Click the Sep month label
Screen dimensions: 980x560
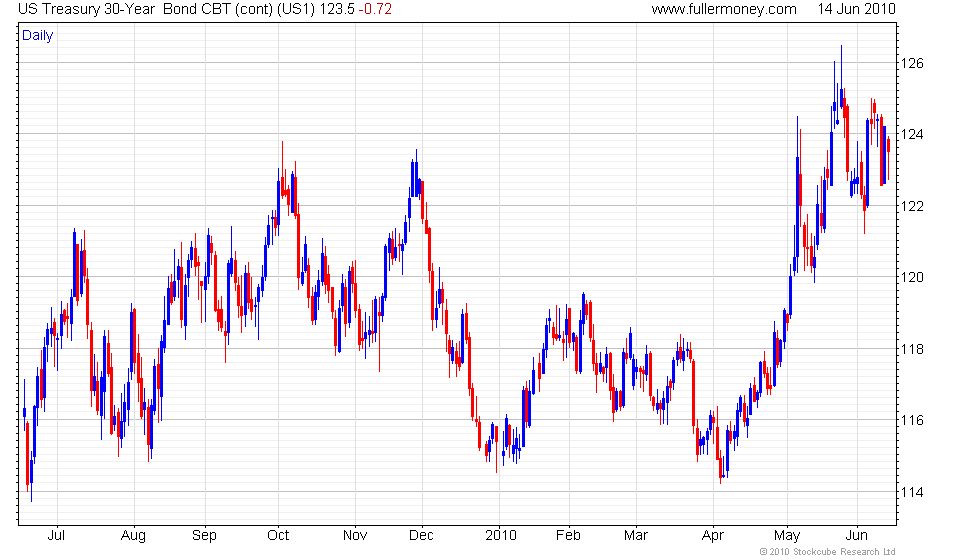point(204,536)
